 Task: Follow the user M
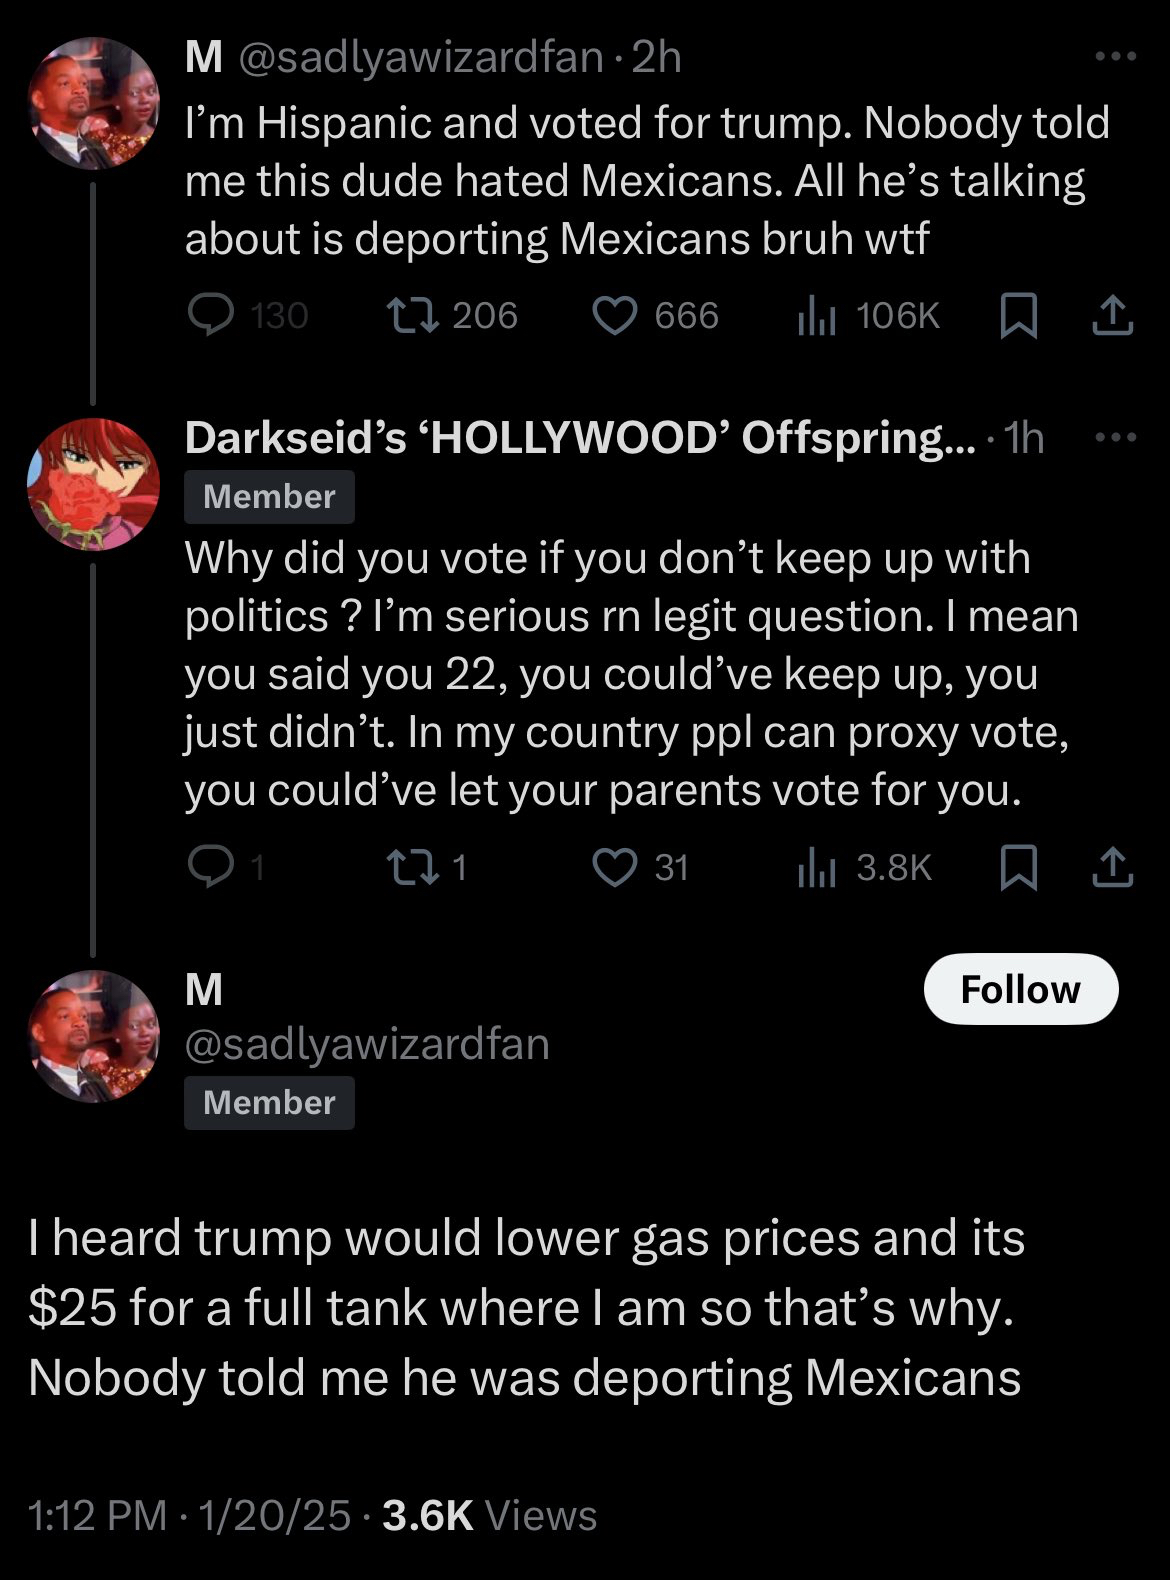1020,989
